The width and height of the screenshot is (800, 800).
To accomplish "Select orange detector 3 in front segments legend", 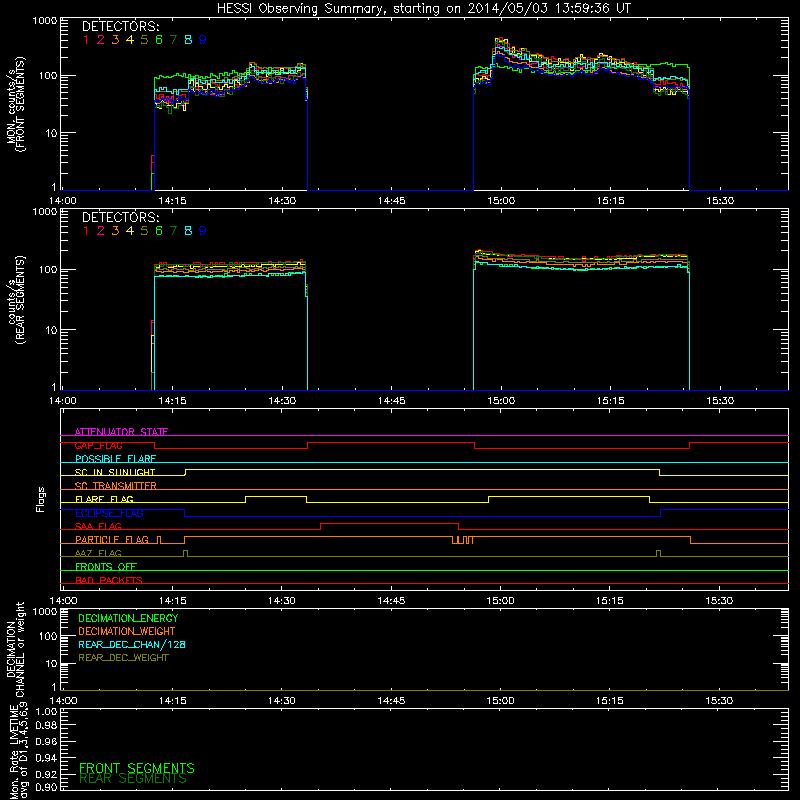I will pos(115,40).
